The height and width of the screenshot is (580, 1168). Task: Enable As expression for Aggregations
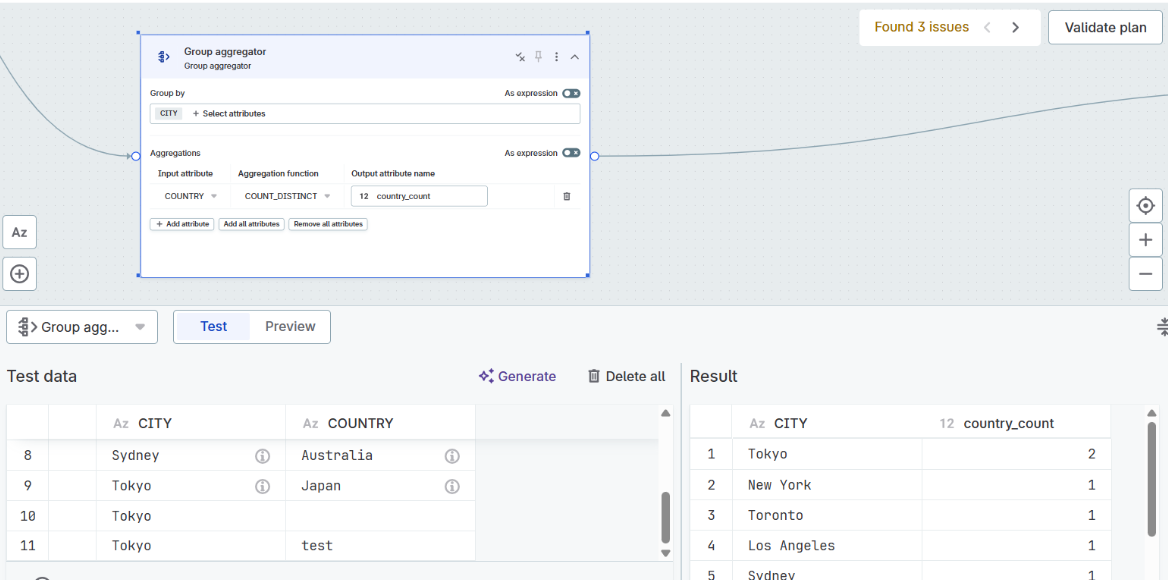[571, 152]
